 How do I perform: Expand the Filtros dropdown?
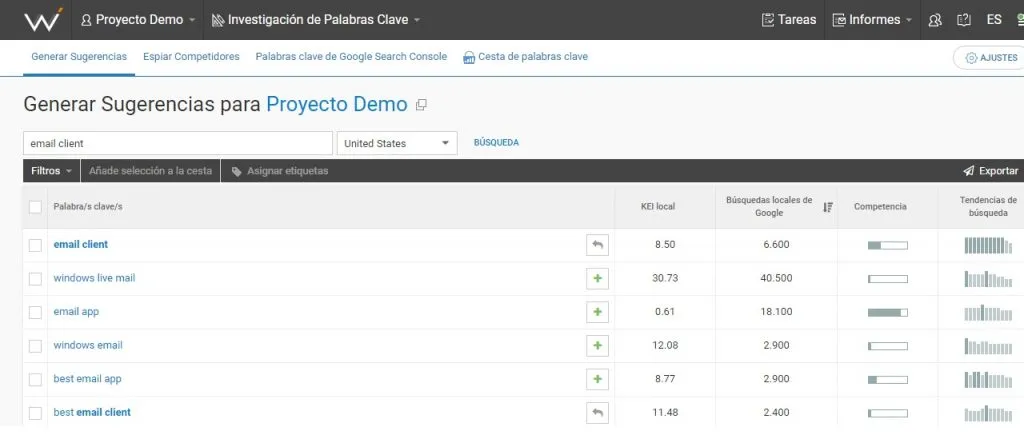tap(50, 171)
